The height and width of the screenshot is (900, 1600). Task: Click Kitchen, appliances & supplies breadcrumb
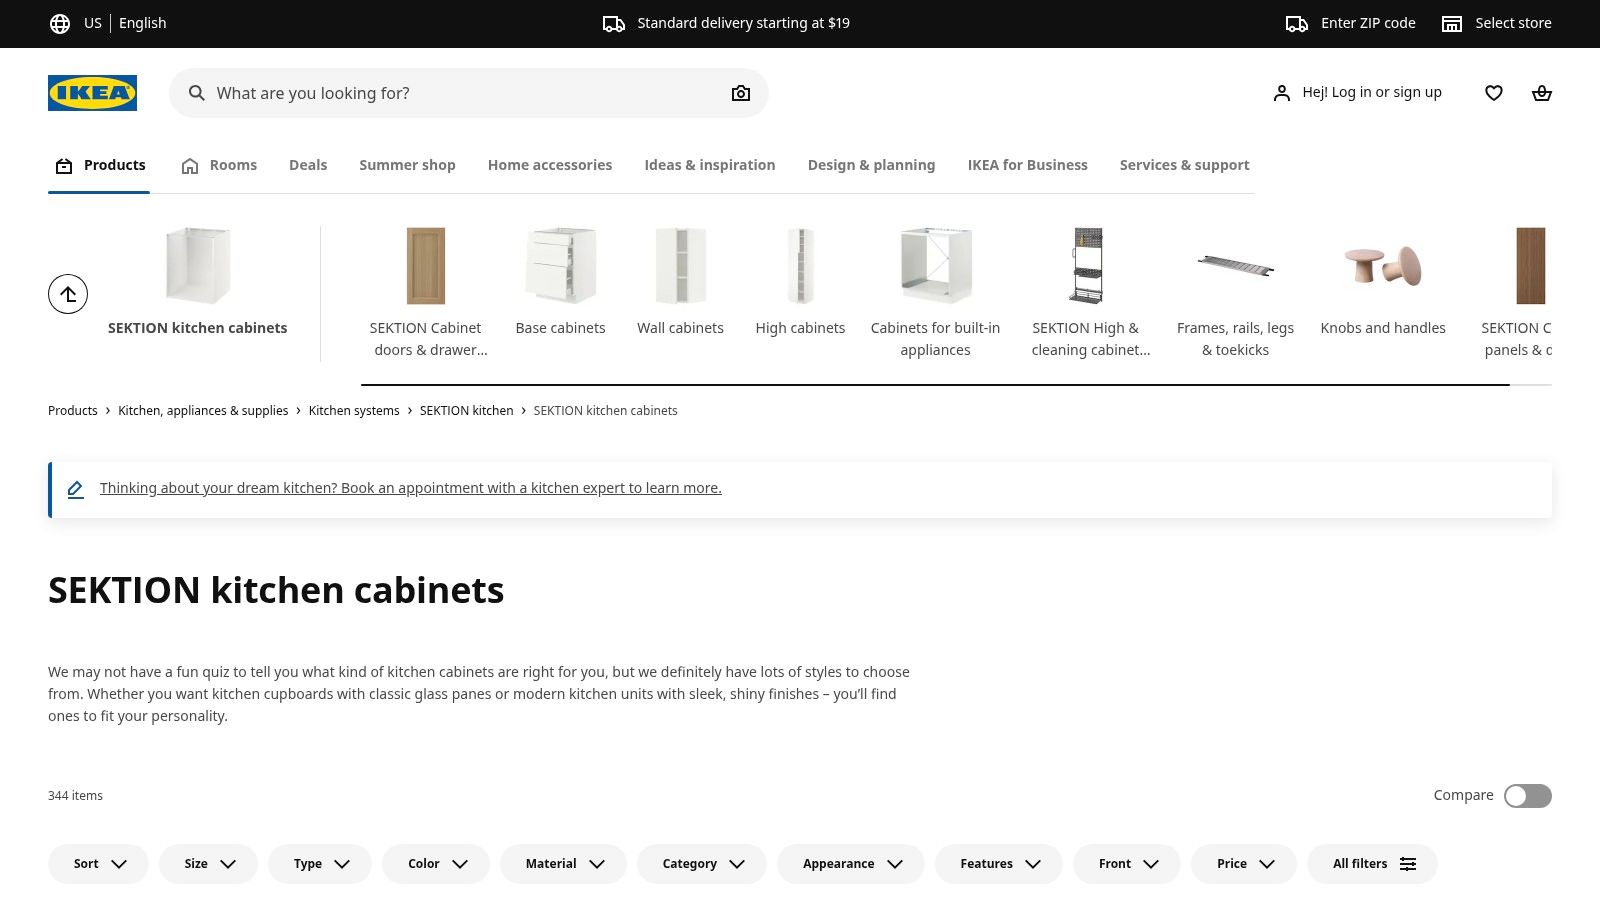(203, 411)
